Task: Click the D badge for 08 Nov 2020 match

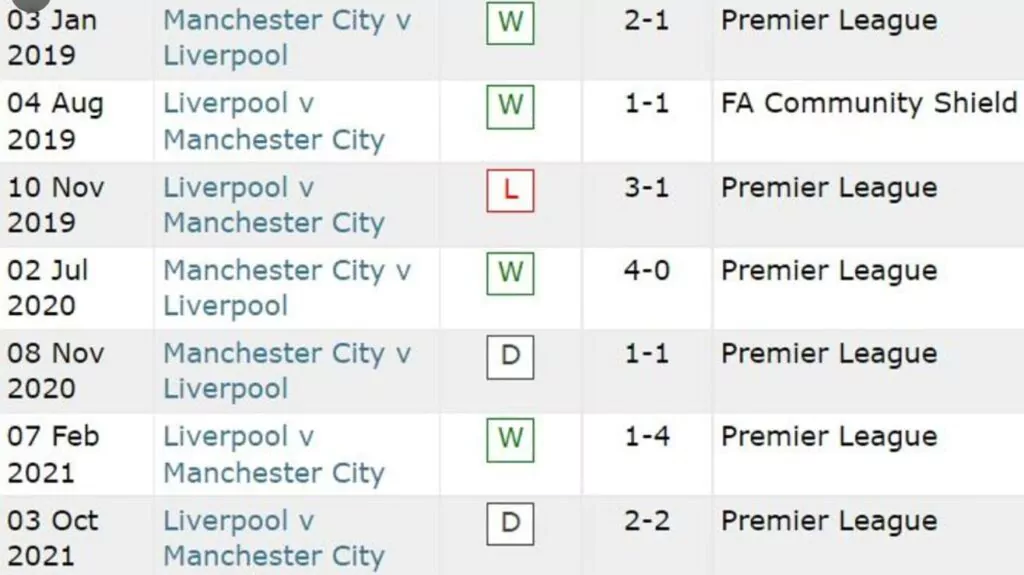Action: [x=510, y=357]
